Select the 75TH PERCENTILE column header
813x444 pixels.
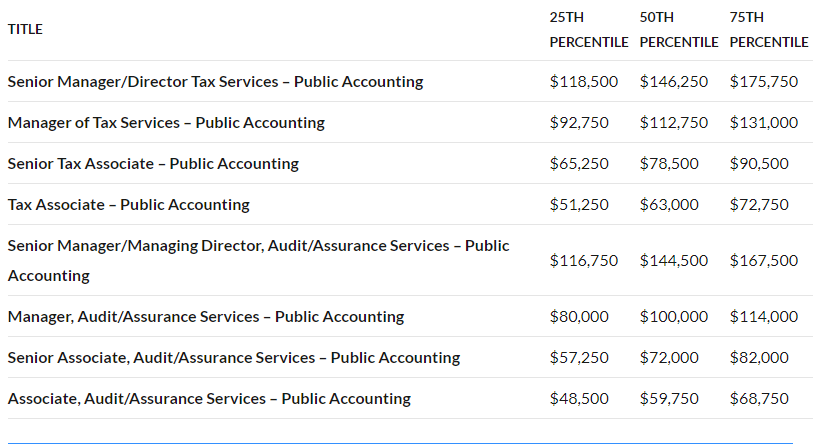[768, 30]
